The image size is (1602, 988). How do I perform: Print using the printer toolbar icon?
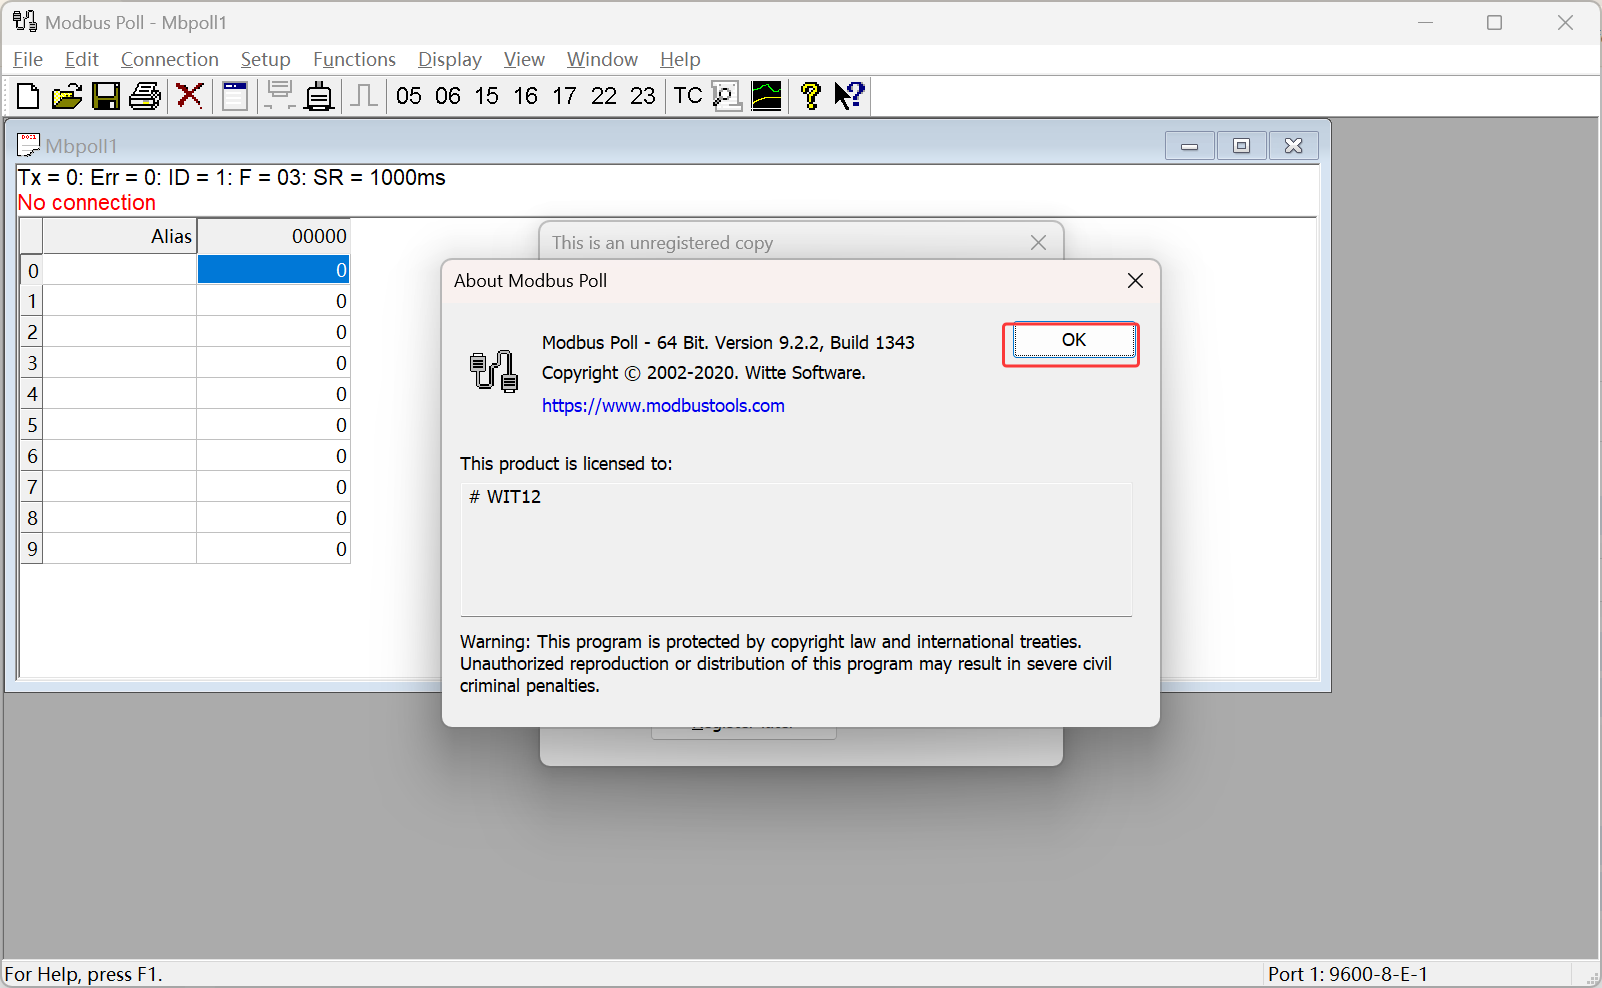pos(145,96)
